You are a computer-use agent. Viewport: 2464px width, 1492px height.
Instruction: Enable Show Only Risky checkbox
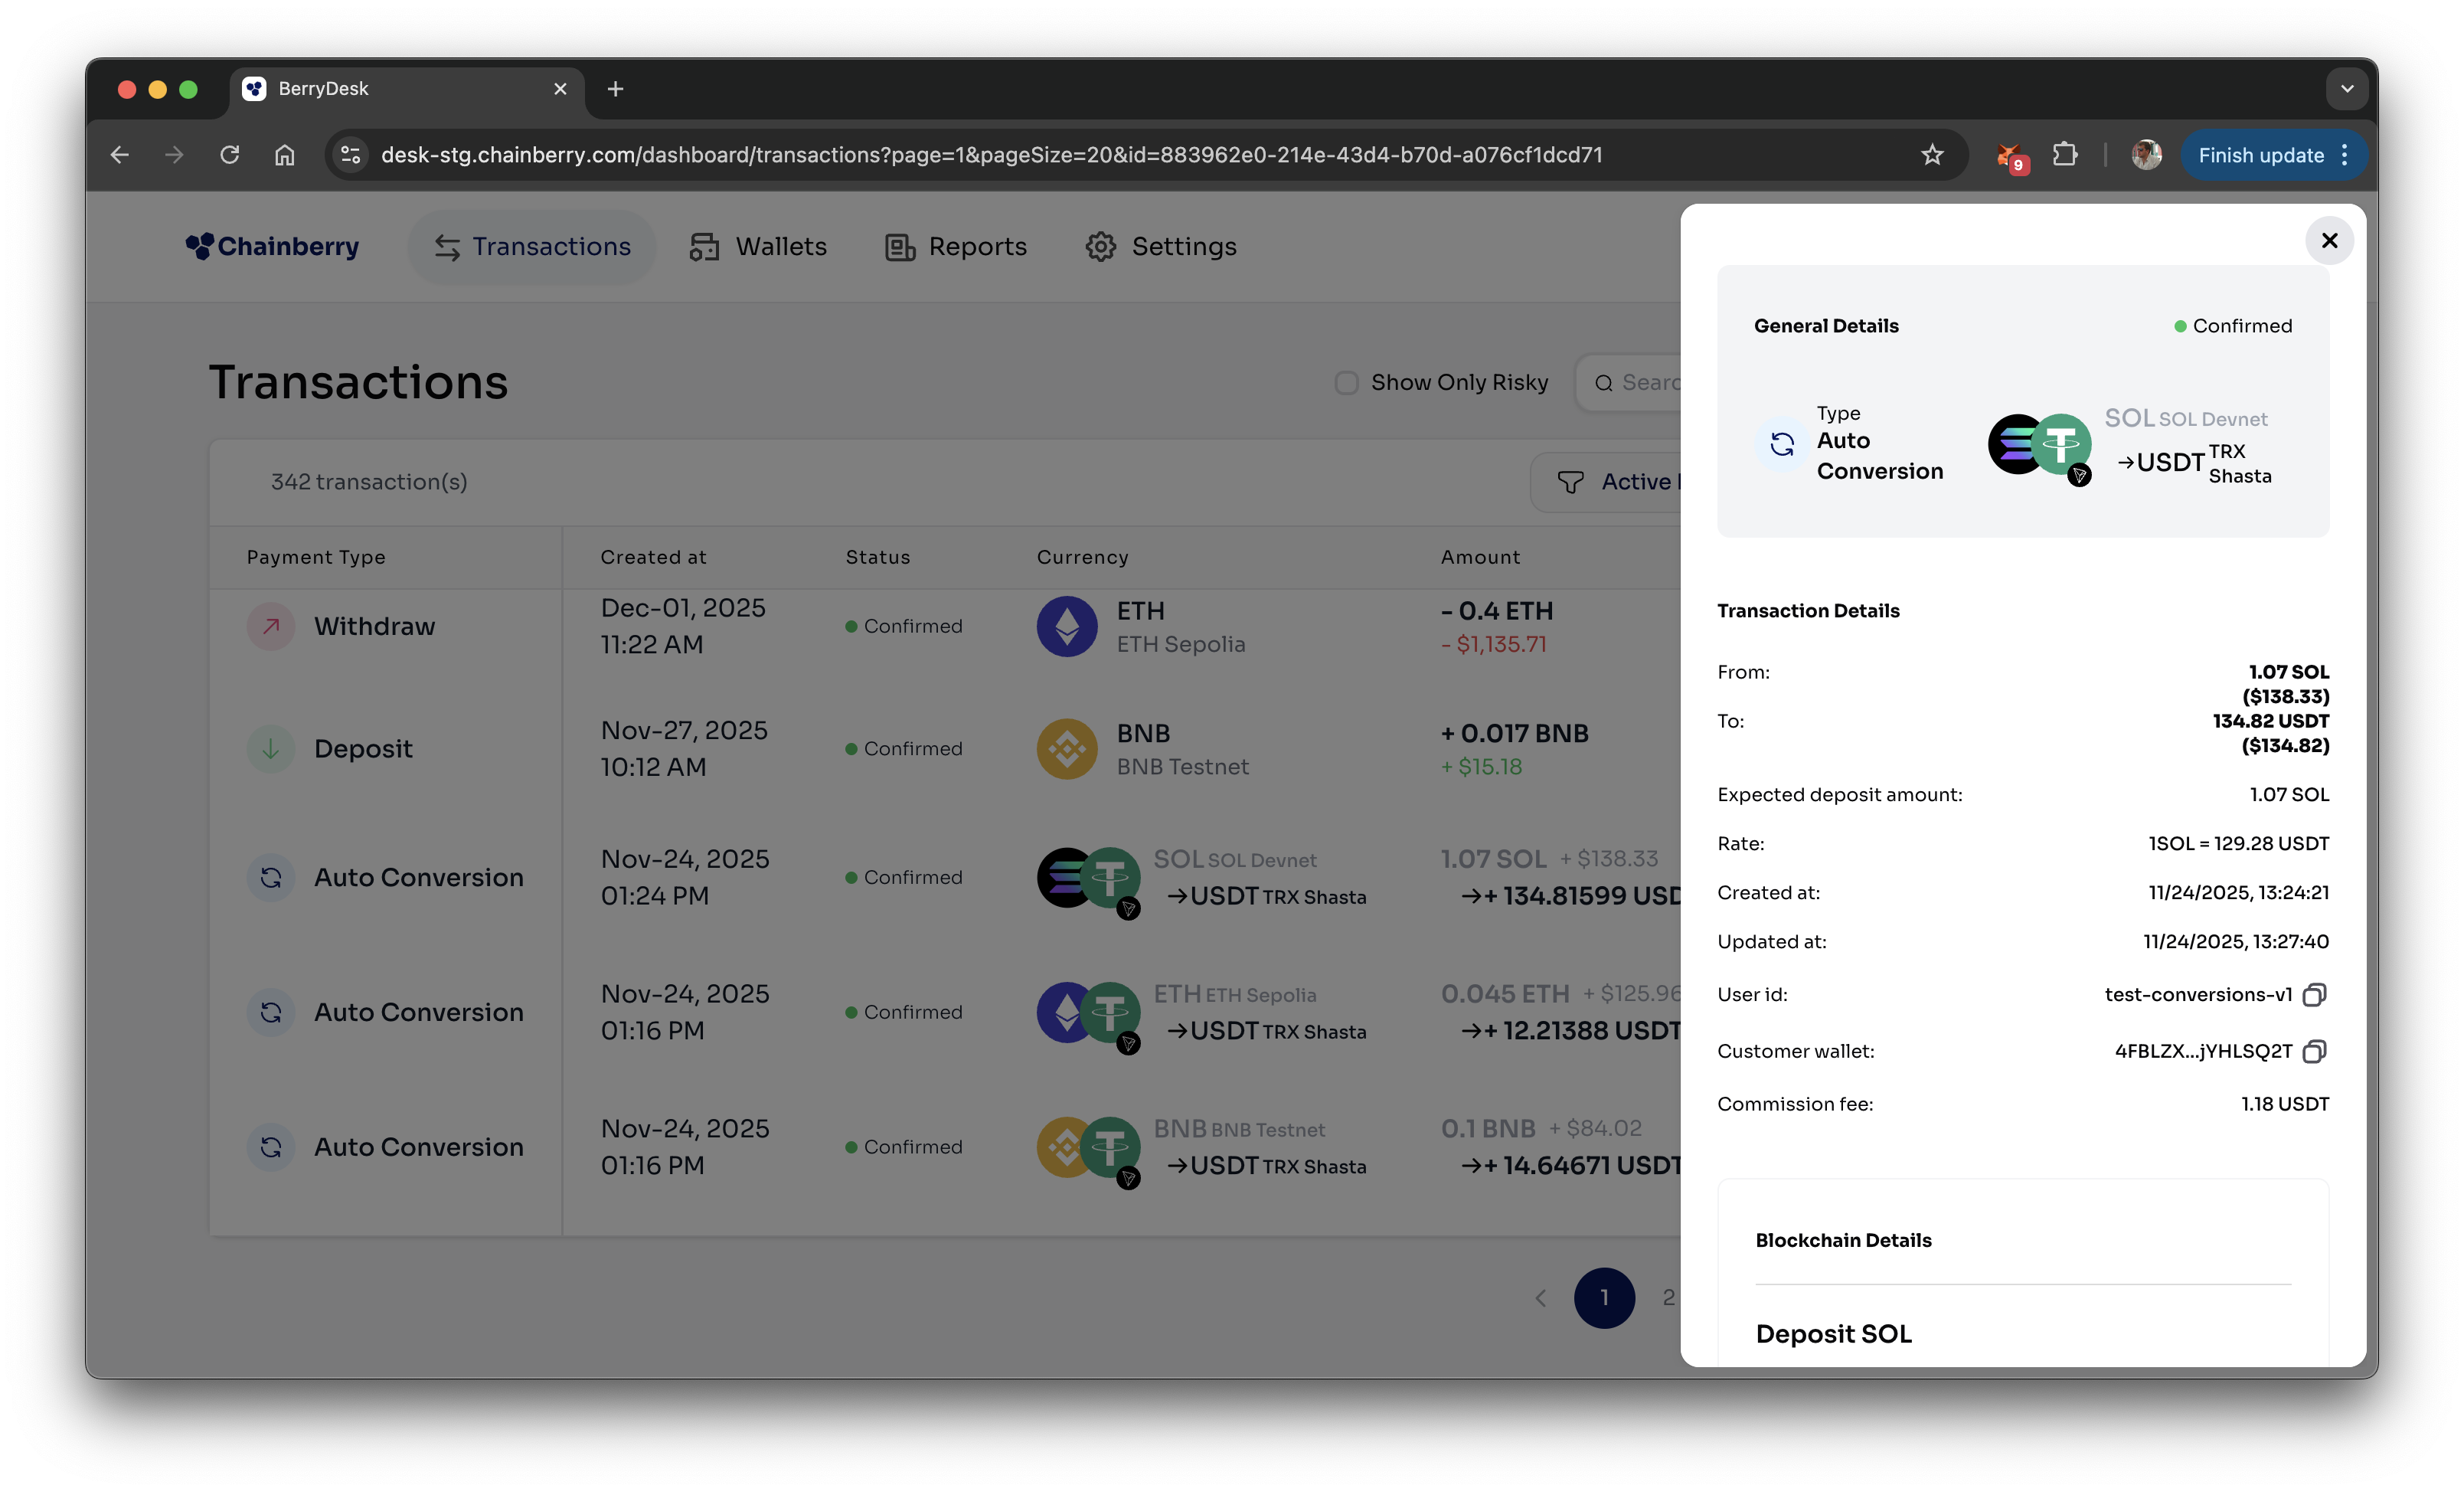[1346, 383]
